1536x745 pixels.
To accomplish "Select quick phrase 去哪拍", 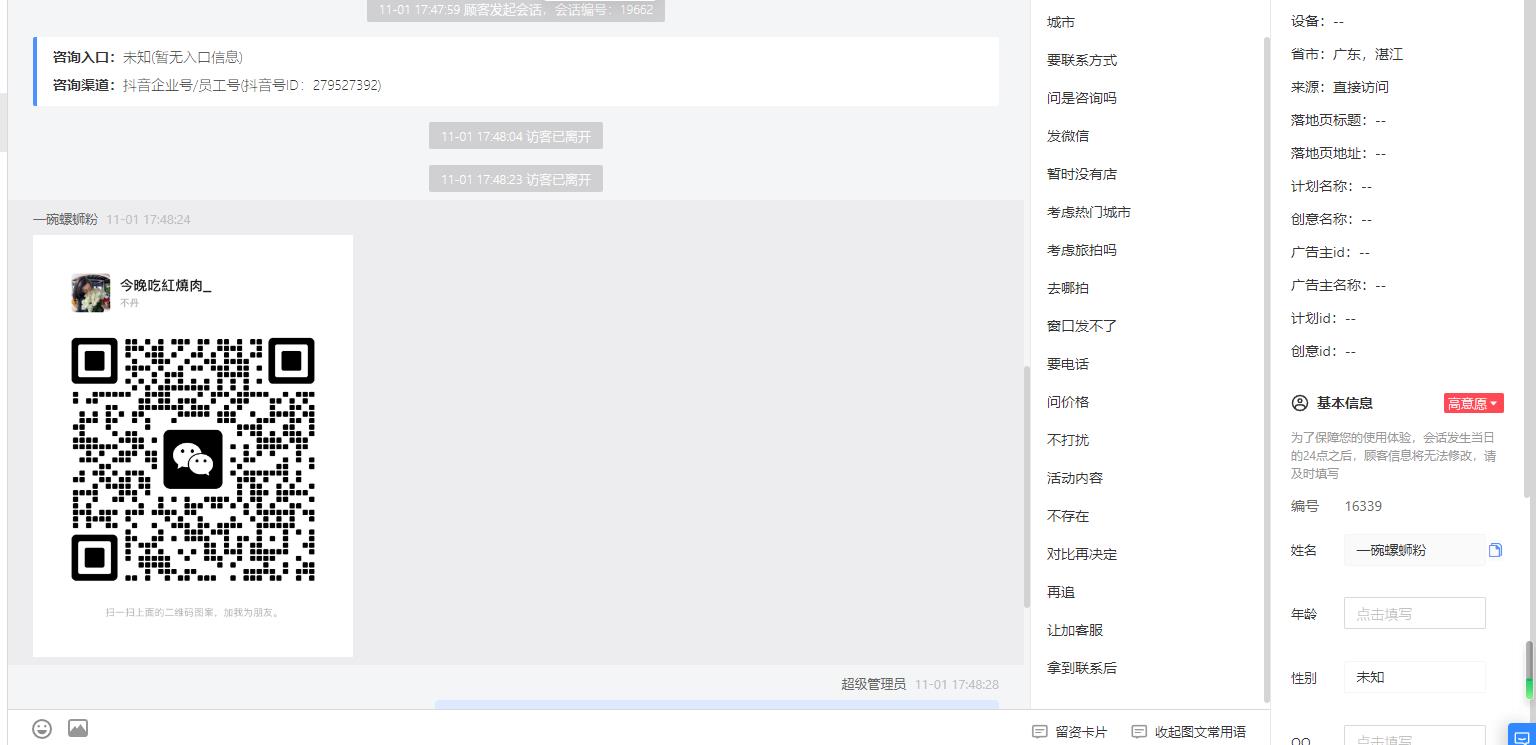I will [x=1068, y=288].
